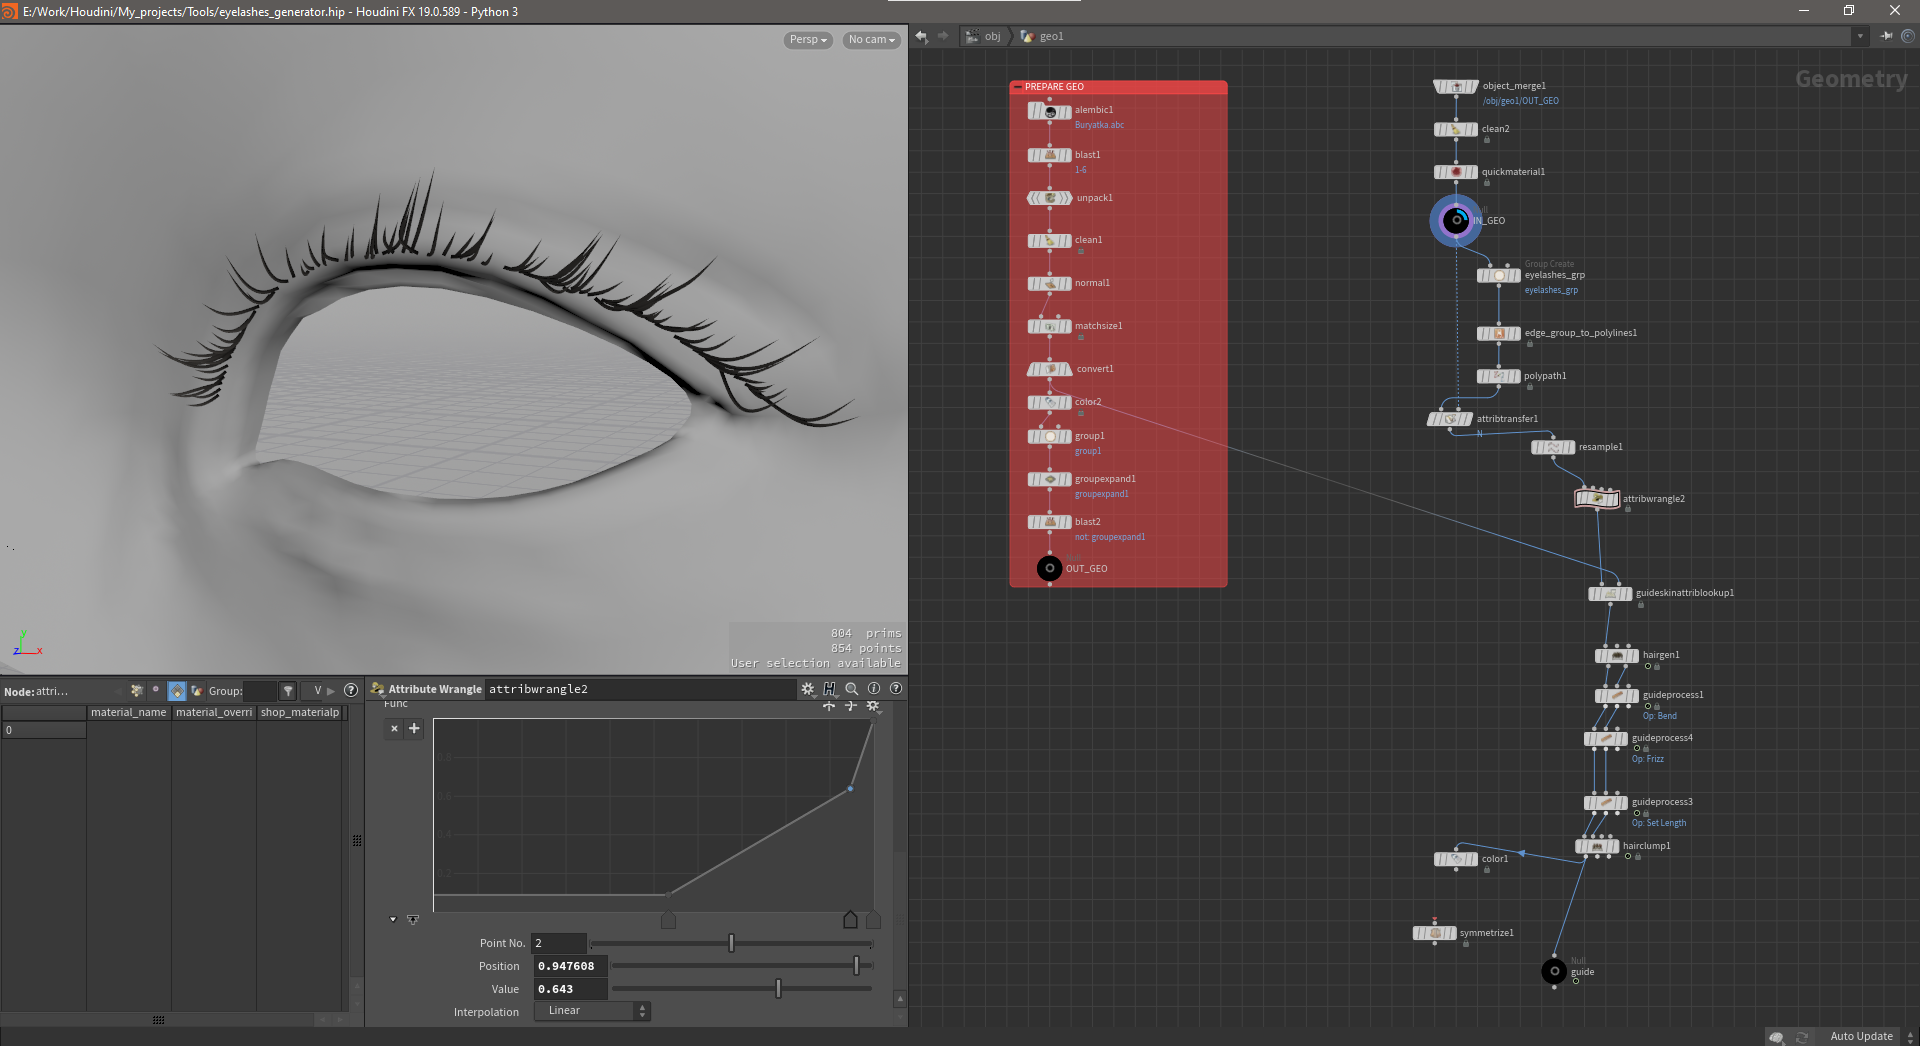This screenshot has width=1920, height=1046.
Task: Click the Auto Update button
Action: click(x=1860, y=1036)
